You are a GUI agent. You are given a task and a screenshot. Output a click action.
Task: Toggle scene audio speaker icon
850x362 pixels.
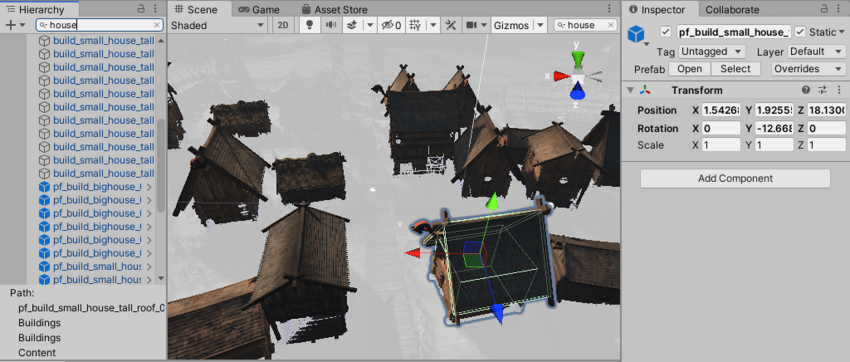[331, 25]
